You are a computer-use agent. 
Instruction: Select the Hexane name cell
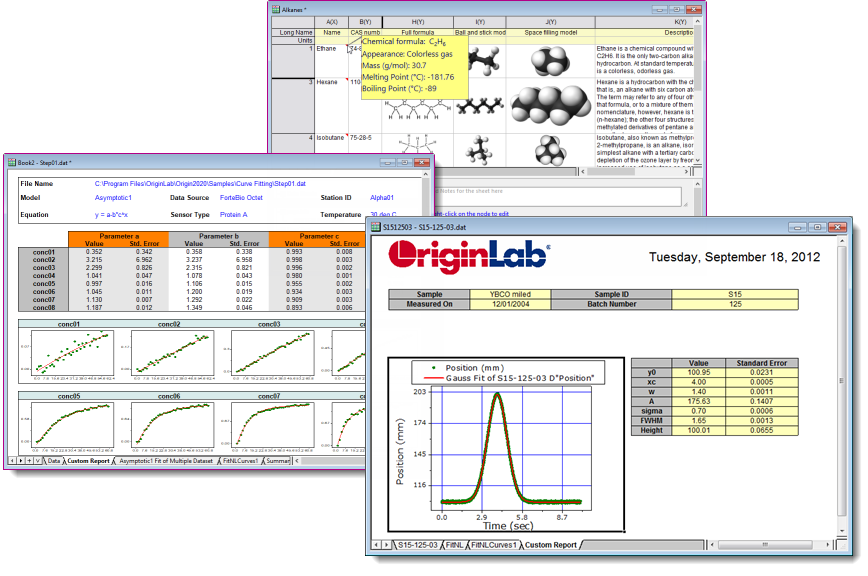click(332, 105)
